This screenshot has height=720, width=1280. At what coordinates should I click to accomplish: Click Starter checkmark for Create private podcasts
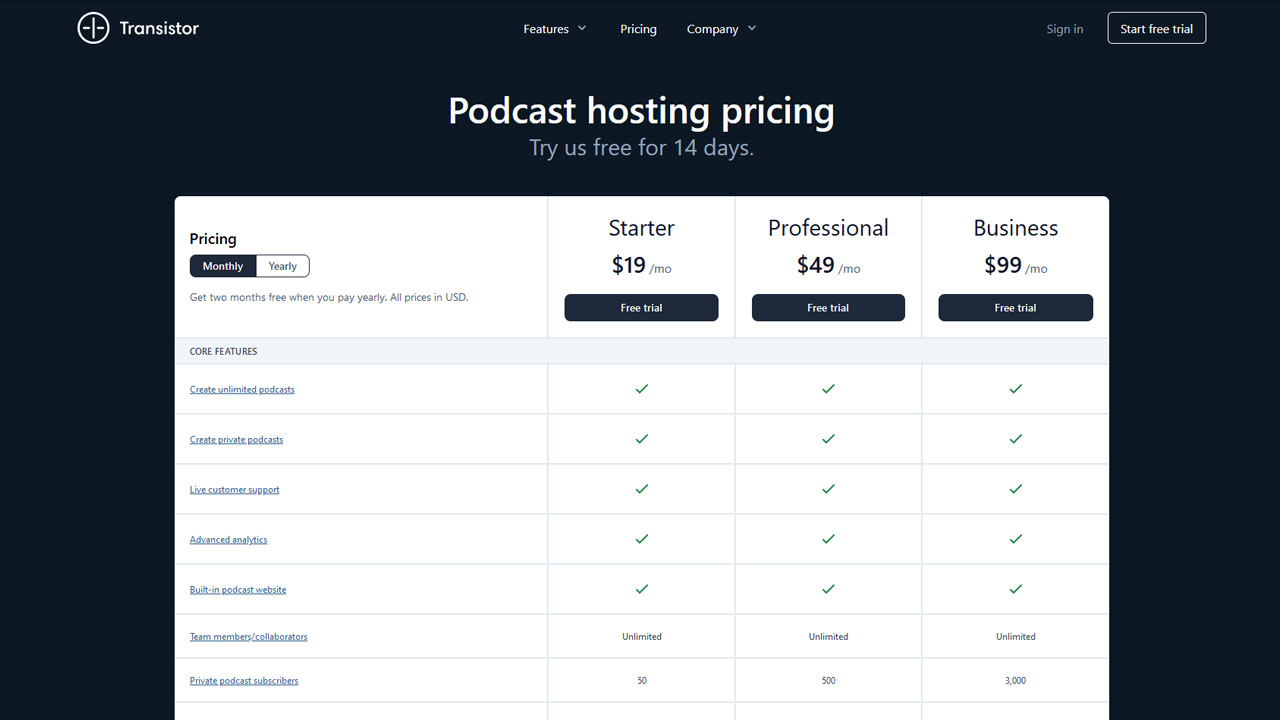(x=642, y=439)
